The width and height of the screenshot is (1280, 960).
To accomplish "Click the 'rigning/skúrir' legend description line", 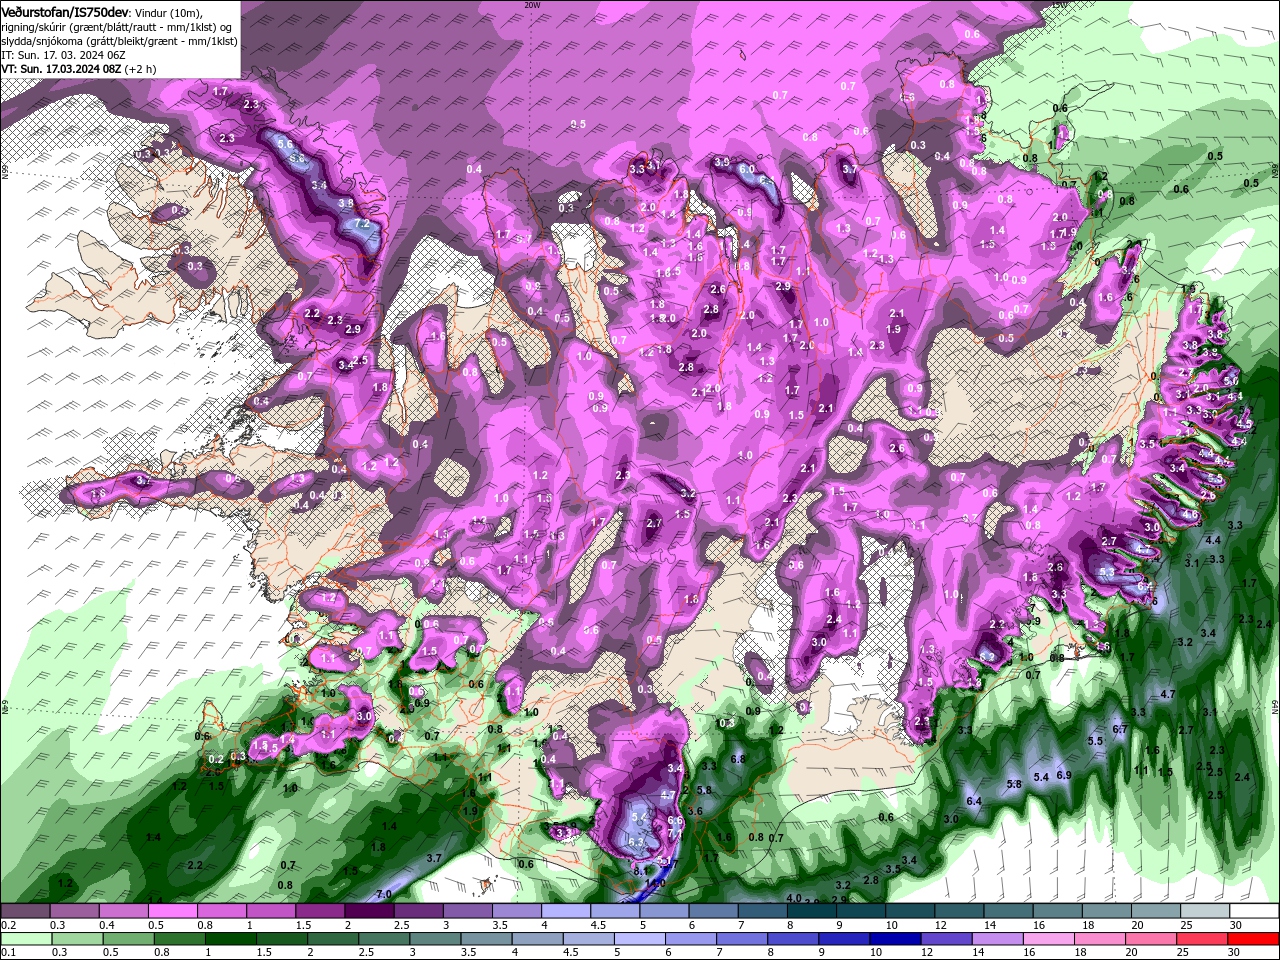I will pos(116,27).
